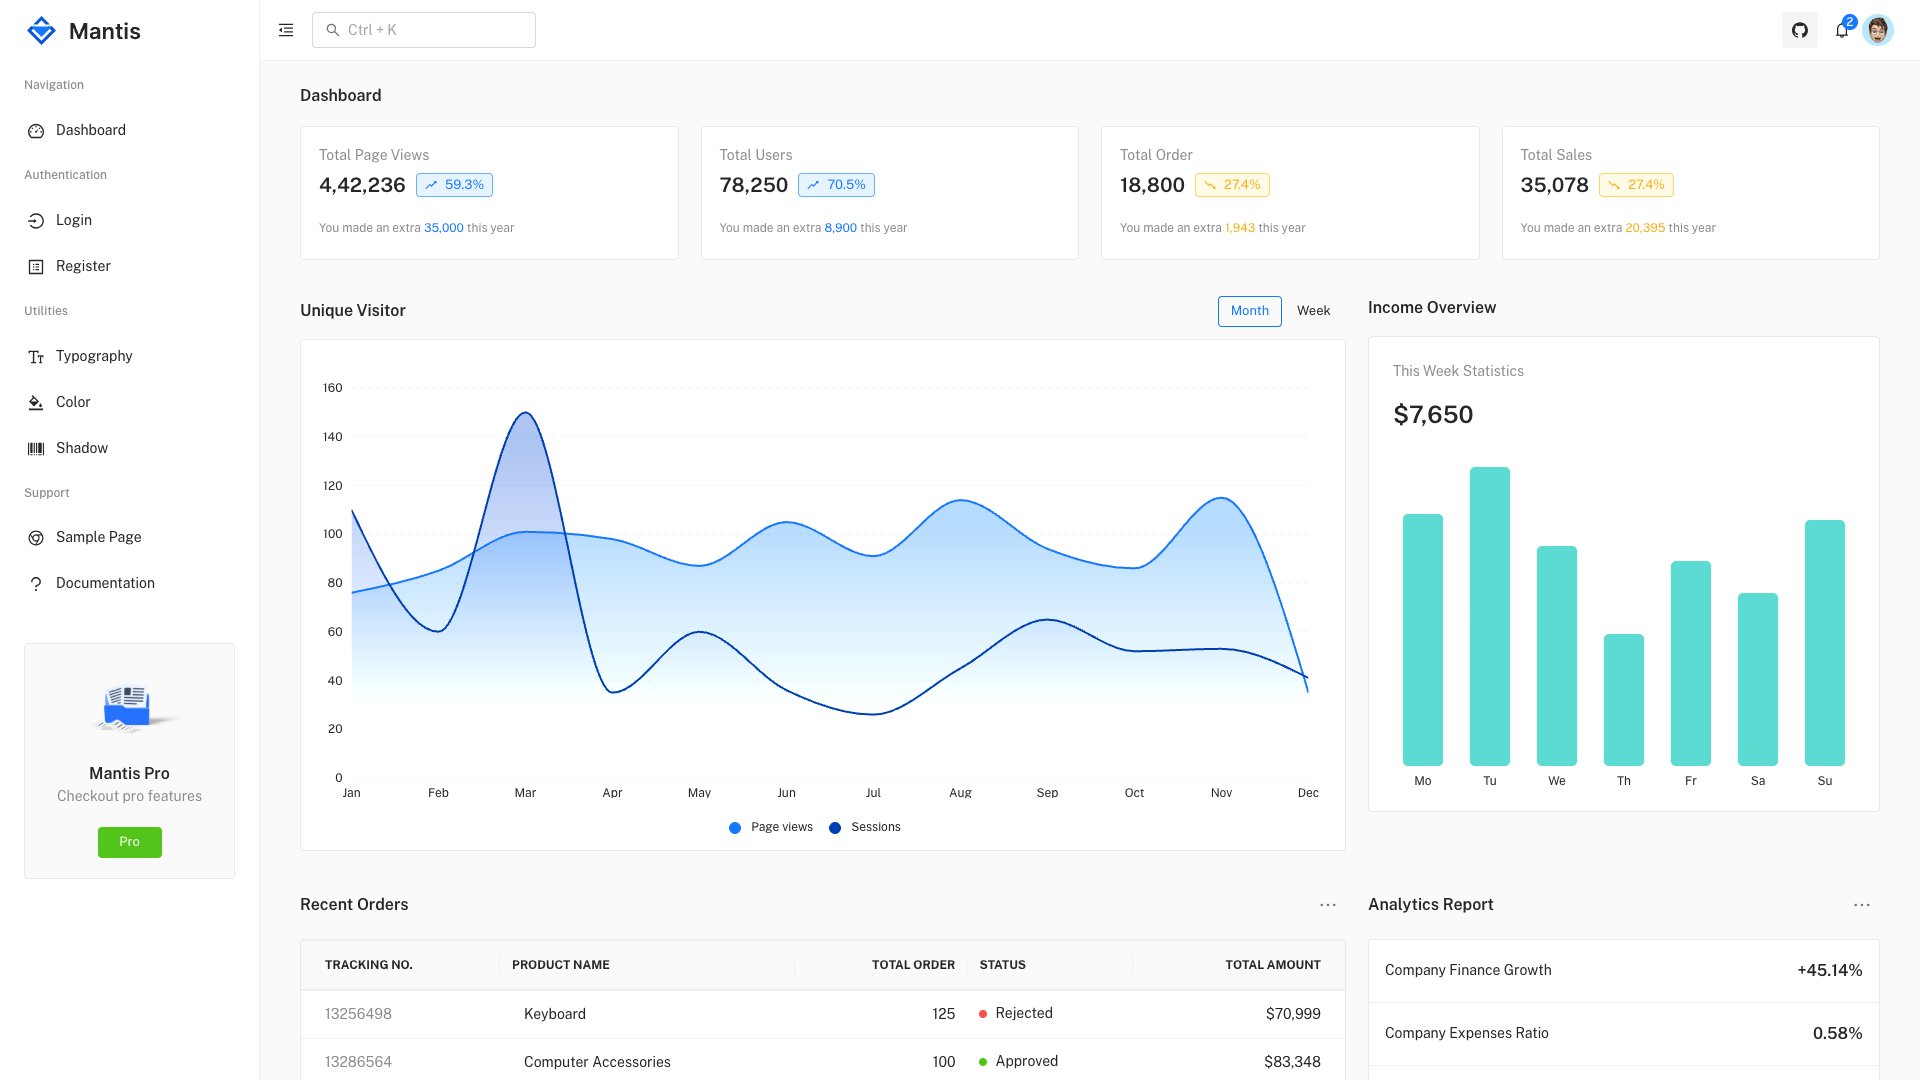Select the Typography utility icon
The width and height of the screenshot is (1920, 1080).
point(37,356)
